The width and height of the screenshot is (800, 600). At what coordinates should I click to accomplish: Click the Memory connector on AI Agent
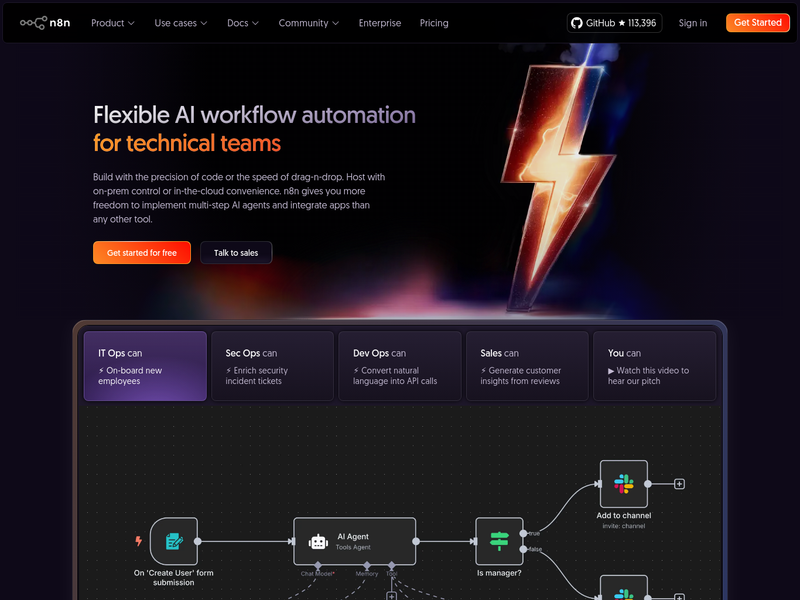[x=367, y=565]
